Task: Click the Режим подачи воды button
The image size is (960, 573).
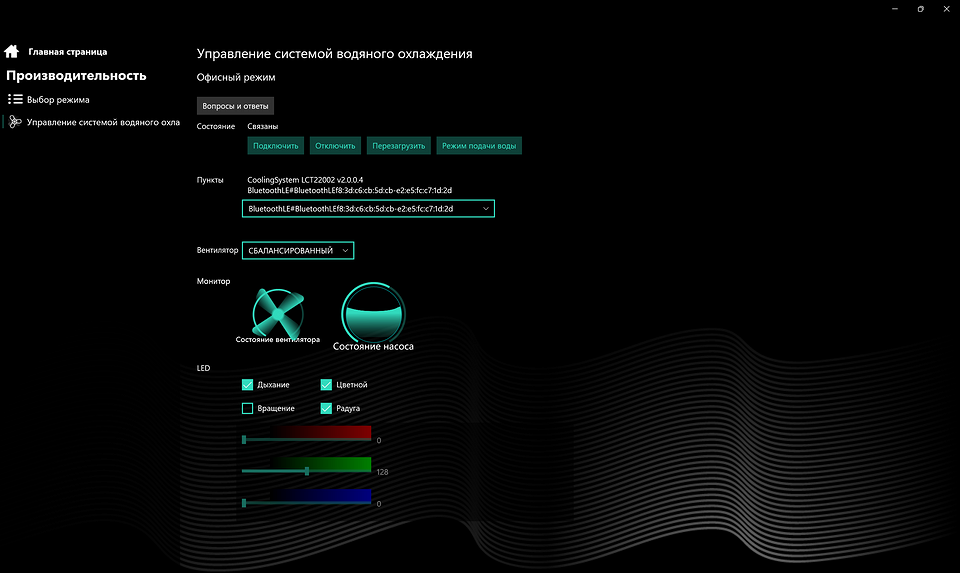Action: [479, 146]
